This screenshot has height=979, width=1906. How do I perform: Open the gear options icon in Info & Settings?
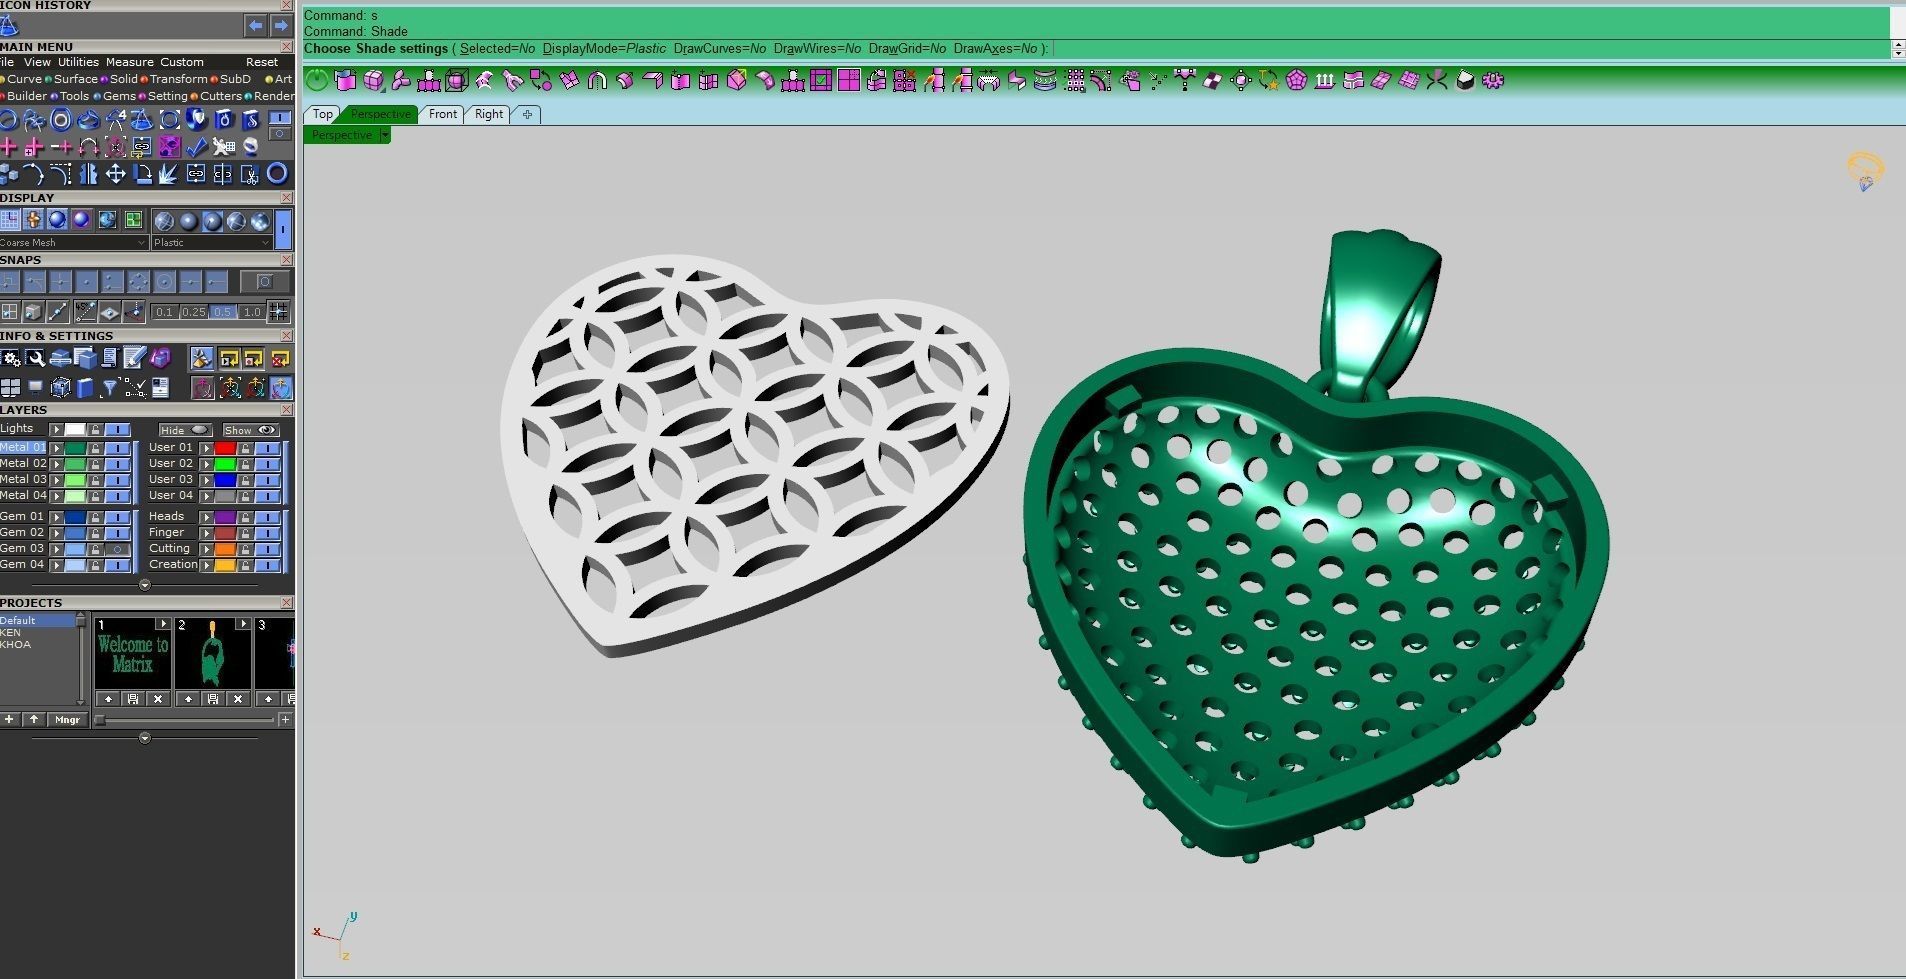(x=11, y=358)
